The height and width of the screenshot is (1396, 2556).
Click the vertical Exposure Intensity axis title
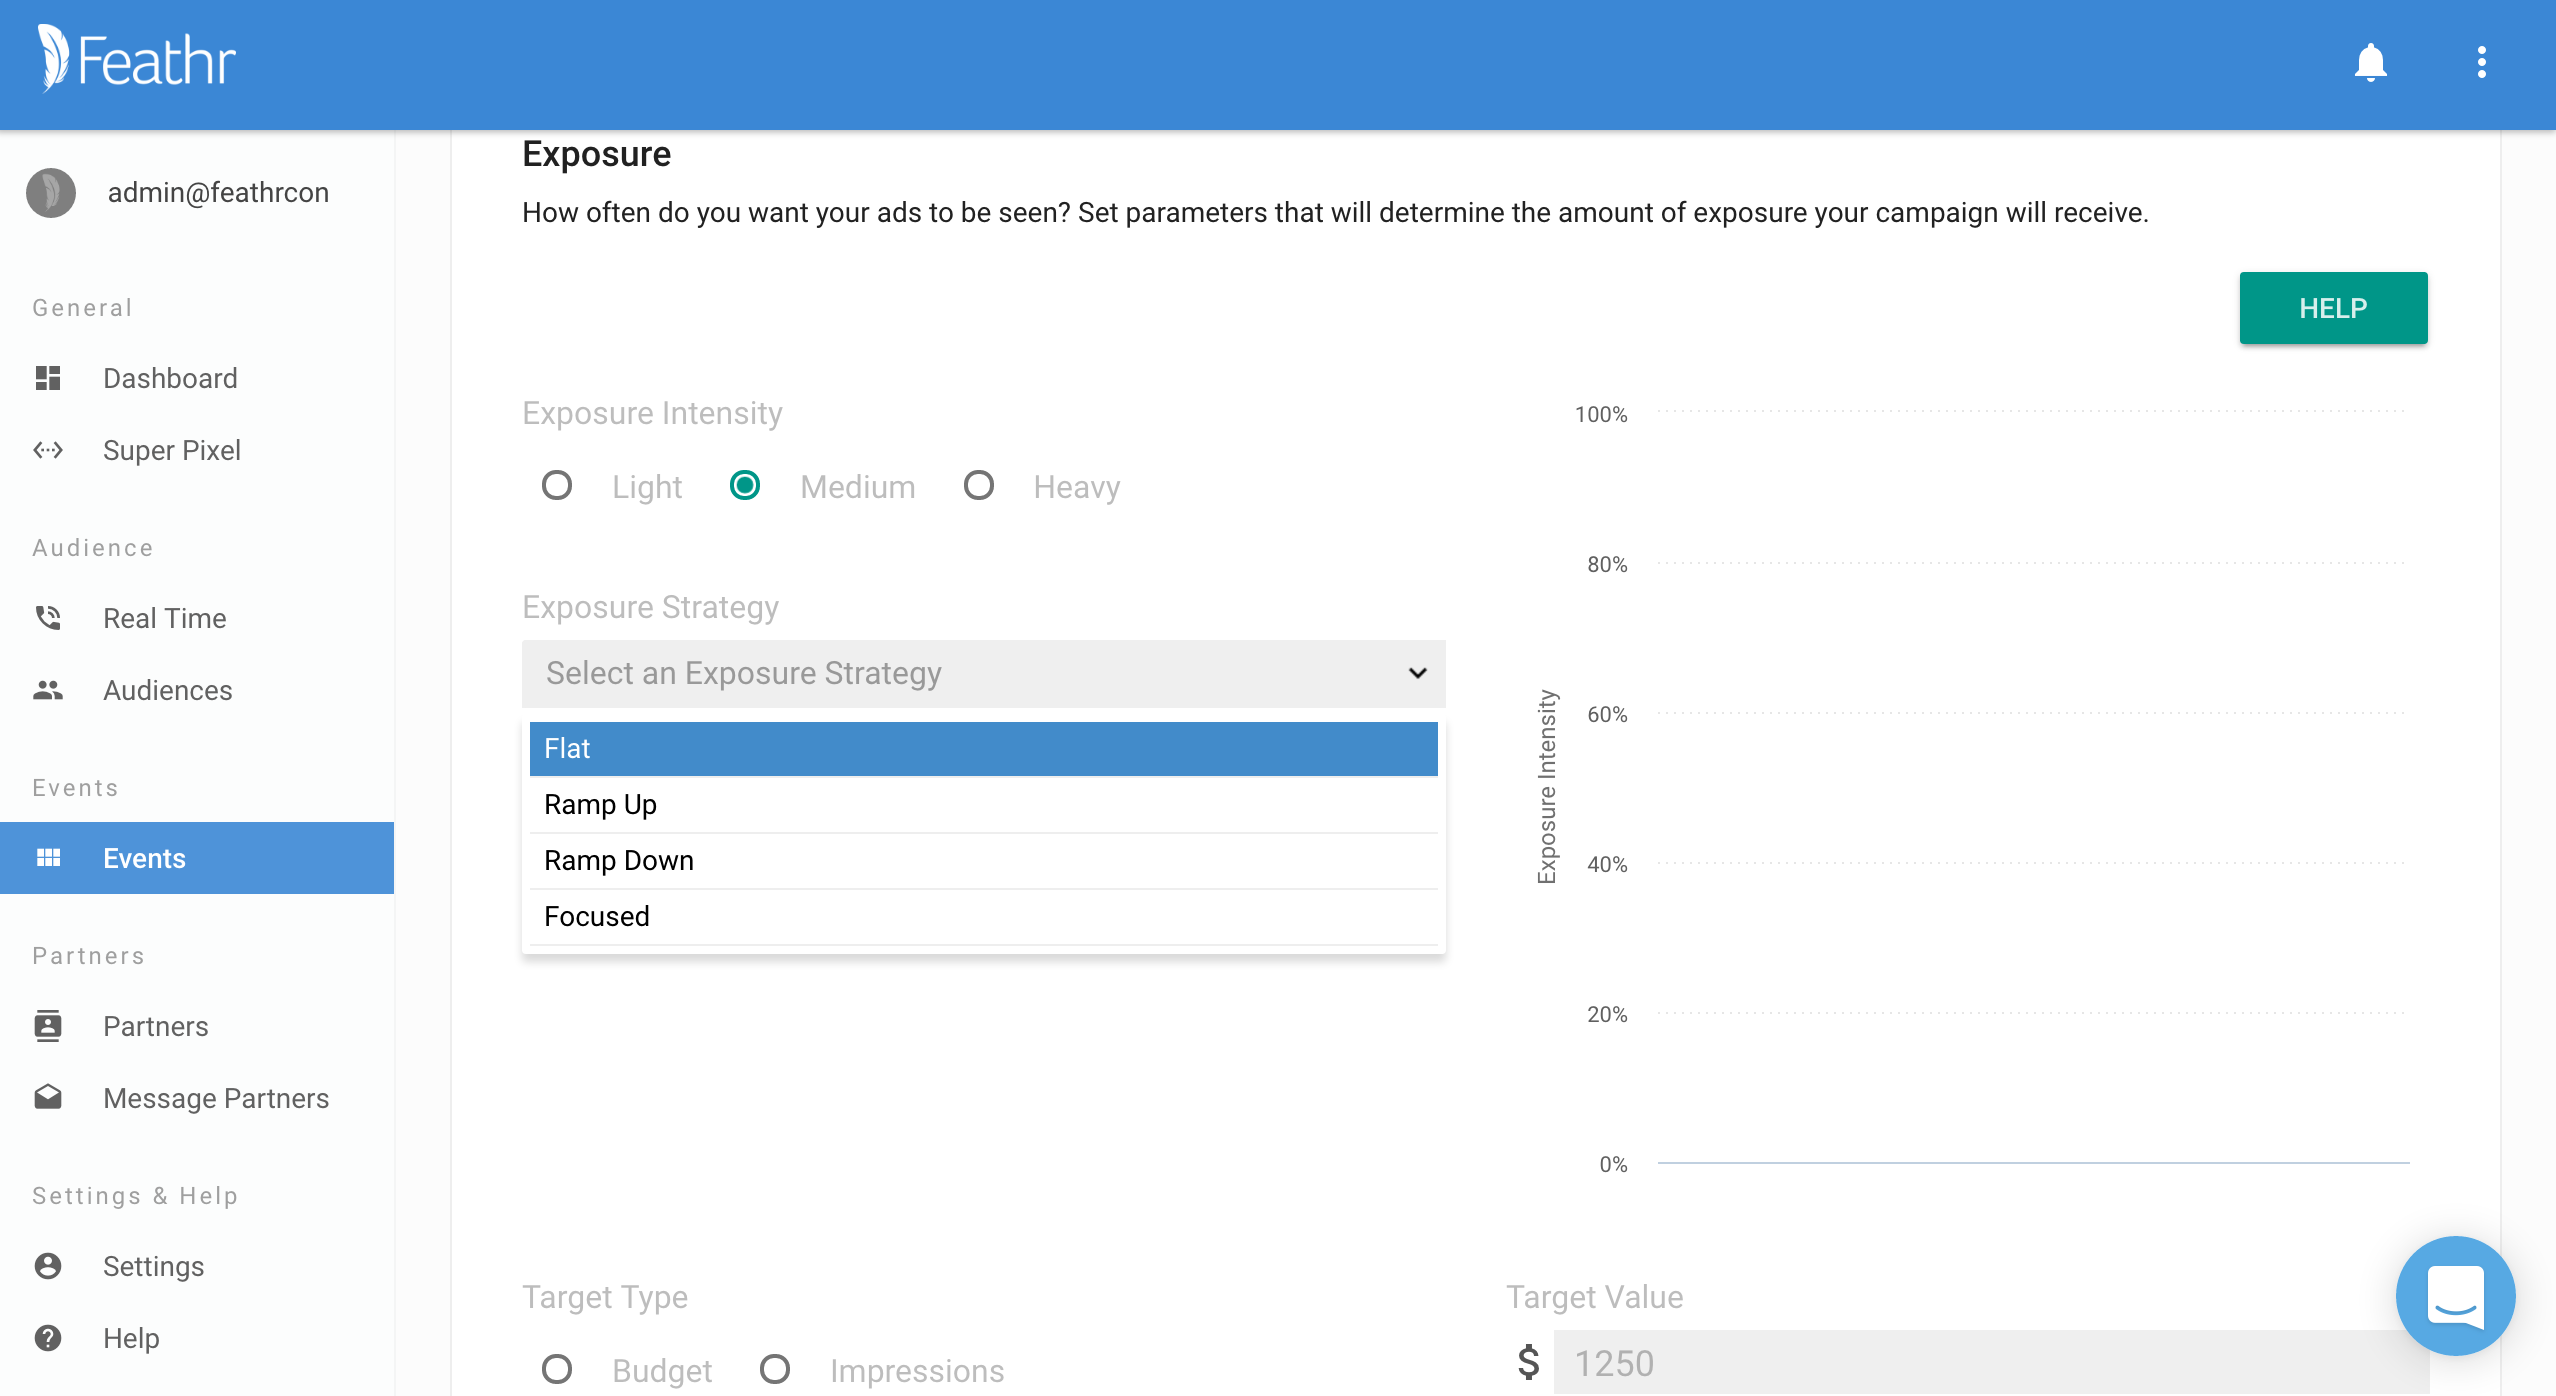1546,787
